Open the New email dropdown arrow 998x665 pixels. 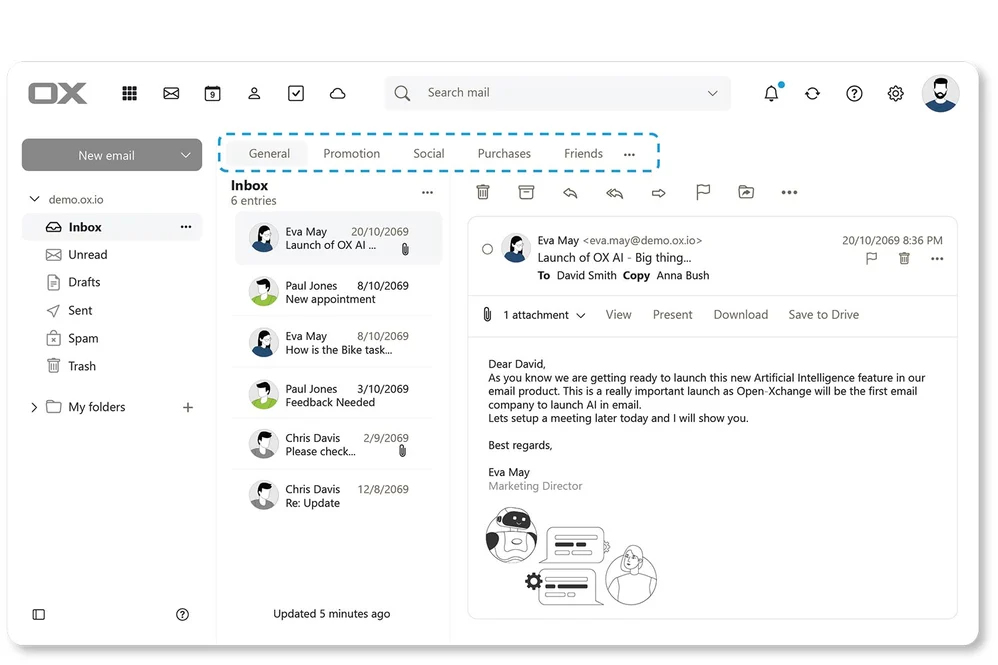coord(185,155)
